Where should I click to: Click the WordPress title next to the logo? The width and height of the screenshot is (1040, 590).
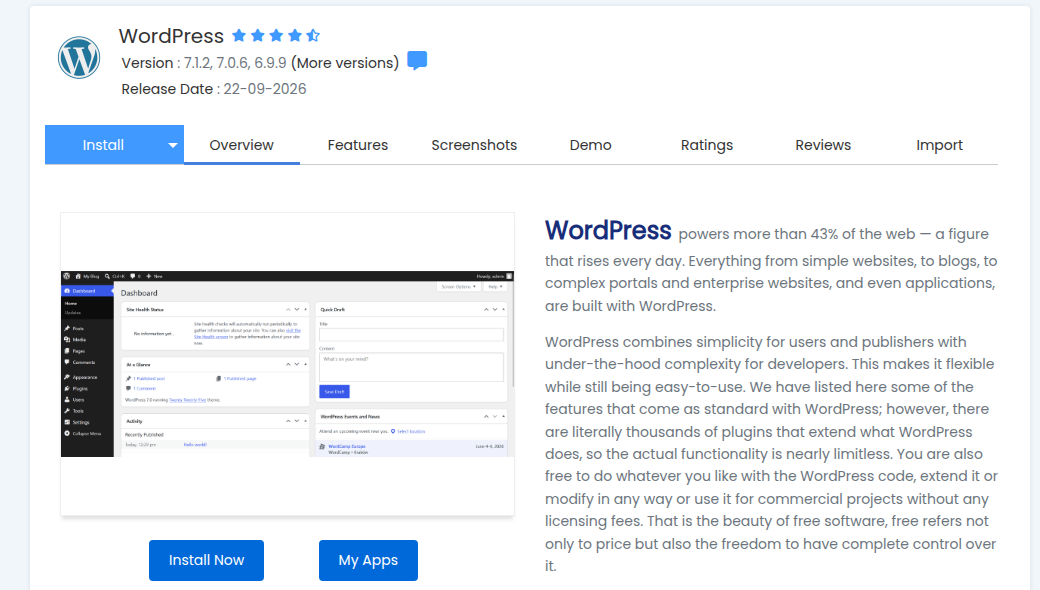pyautogui.click(x=171, y=36)
